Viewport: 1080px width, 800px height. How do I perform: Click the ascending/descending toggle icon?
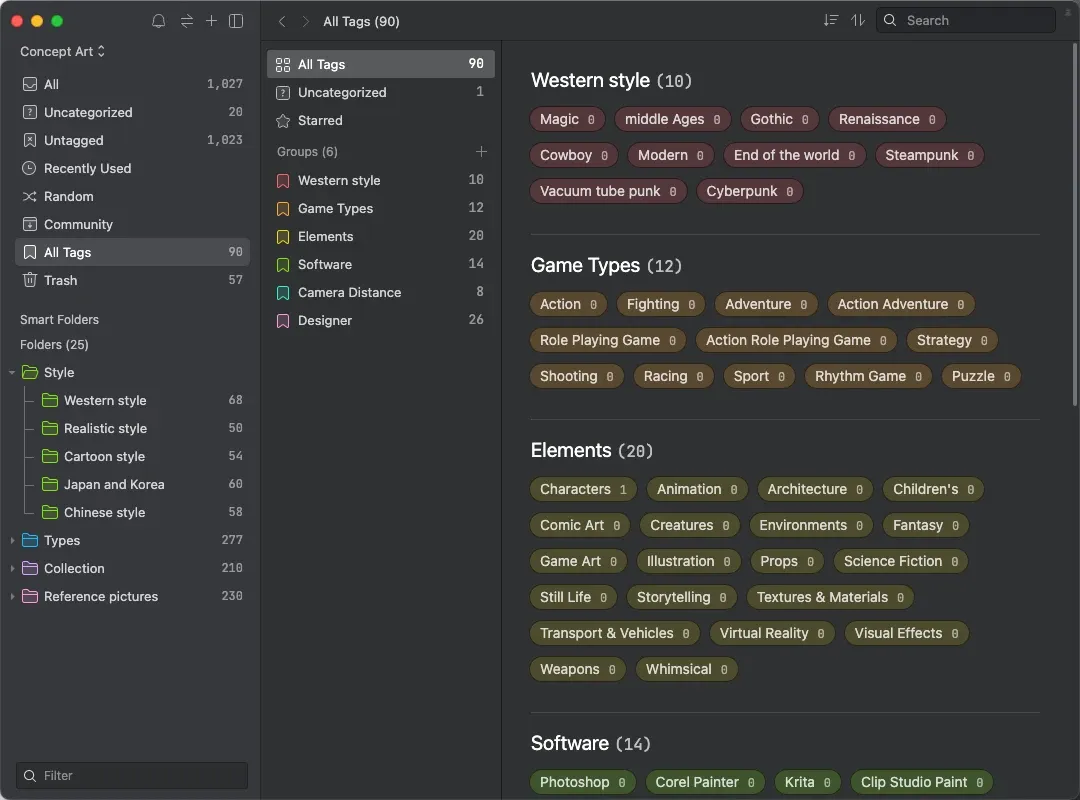click(x=858, y=21)
